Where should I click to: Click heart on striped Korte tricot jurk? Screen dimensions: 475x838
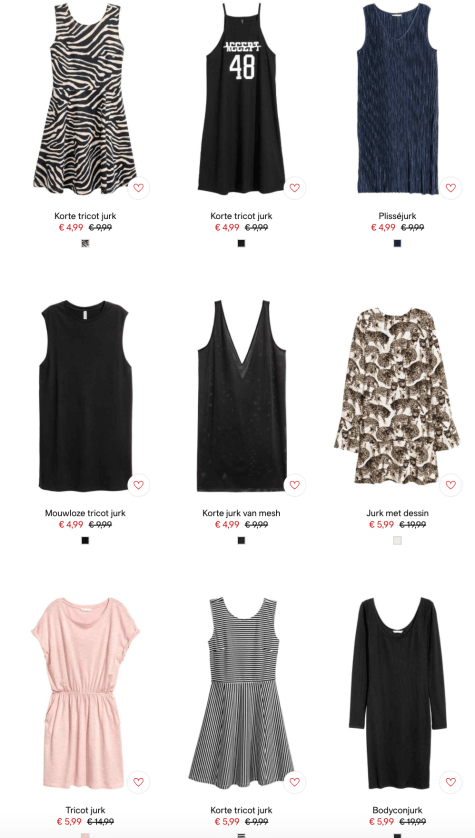[294, 782]
